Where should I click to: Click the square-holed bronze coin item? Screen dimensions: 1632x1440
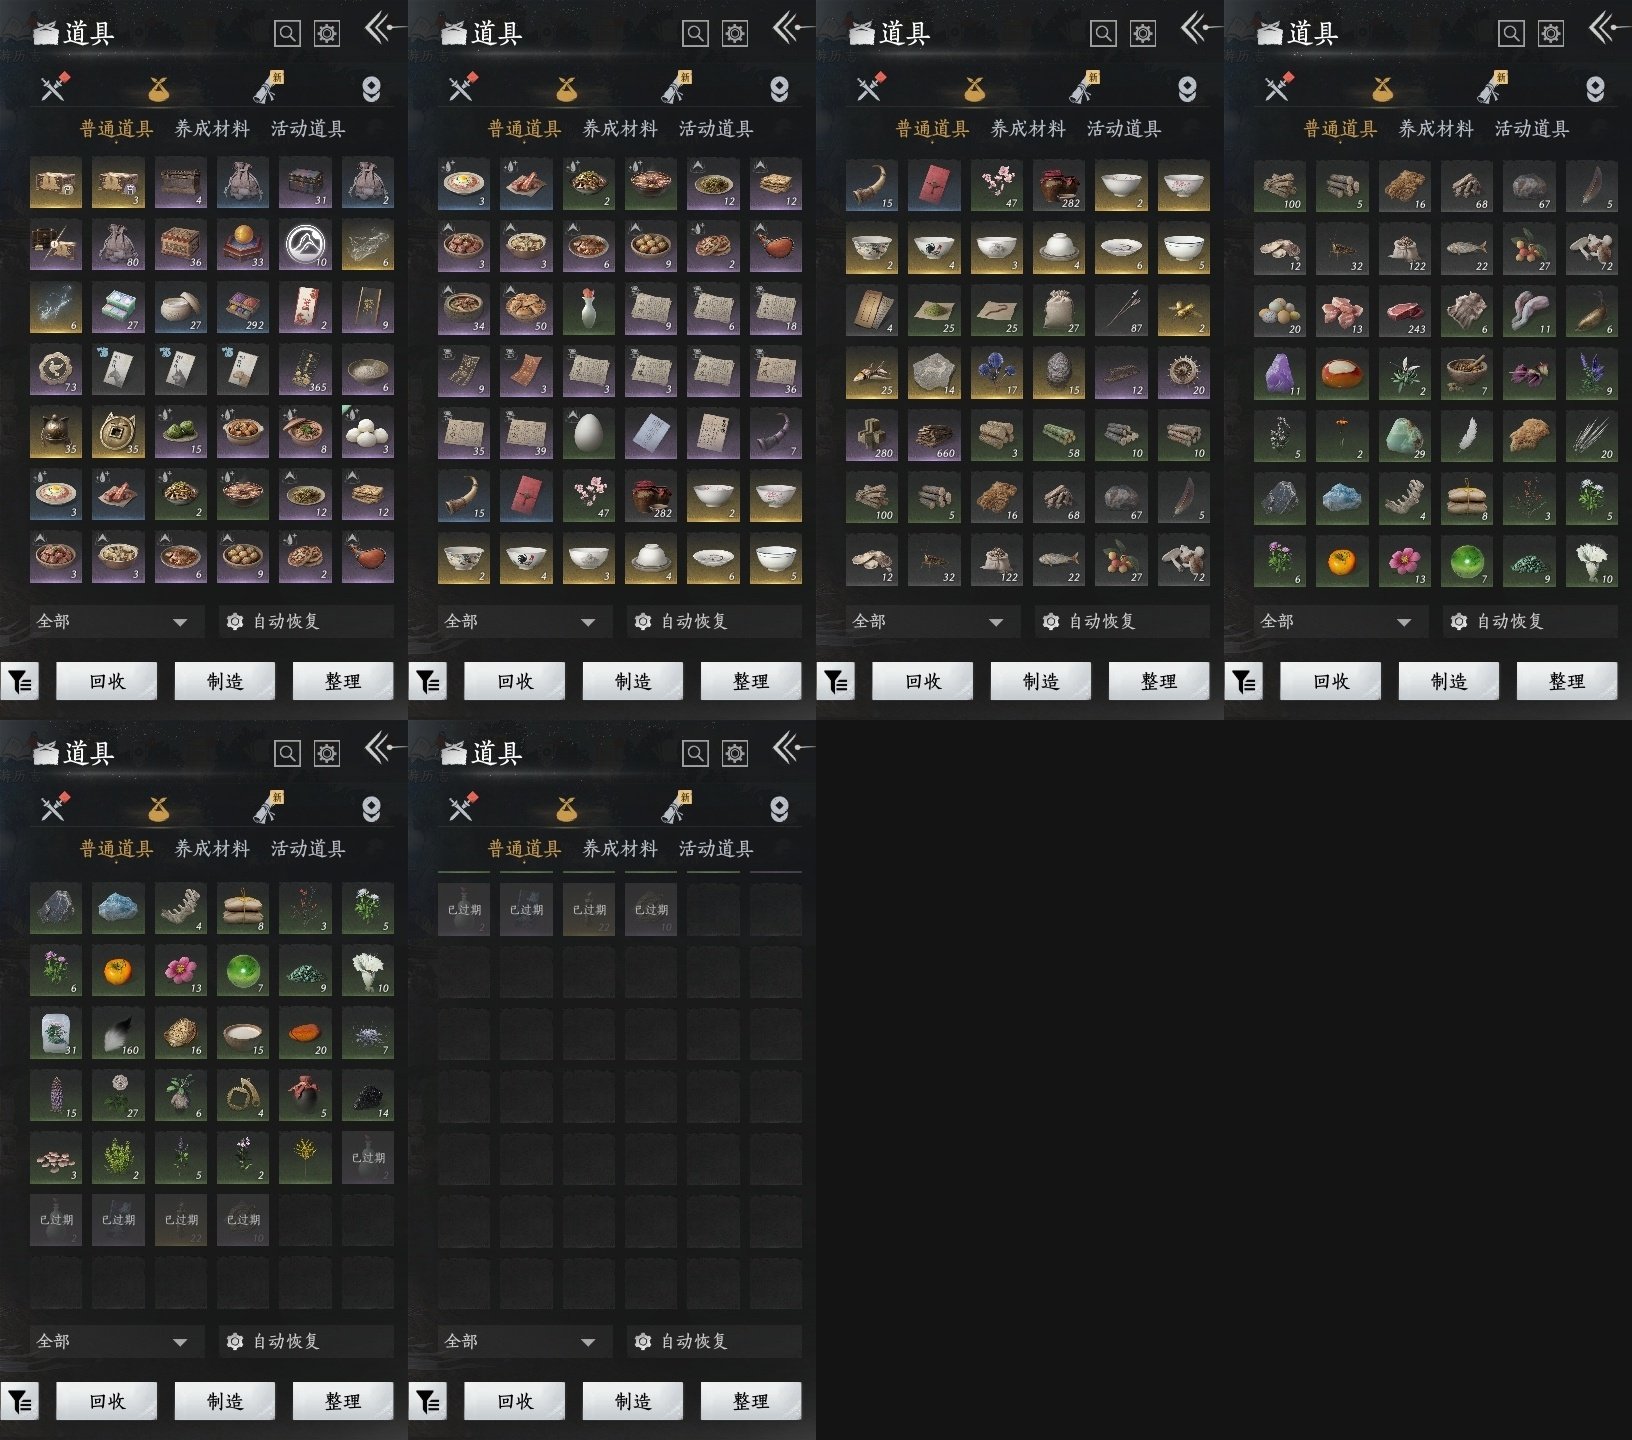pos(118,432)
